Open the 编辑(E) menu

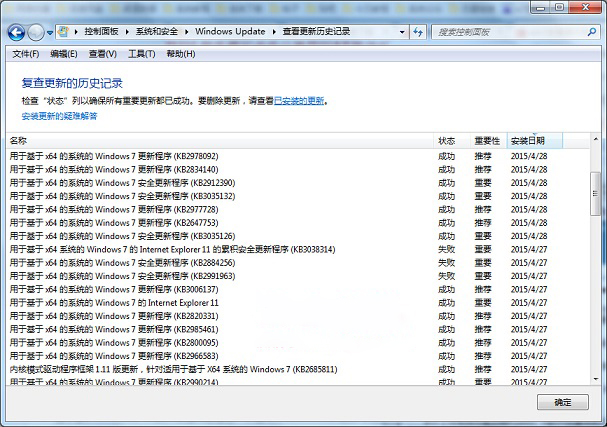pyautogui.click(x=64, y=54)
